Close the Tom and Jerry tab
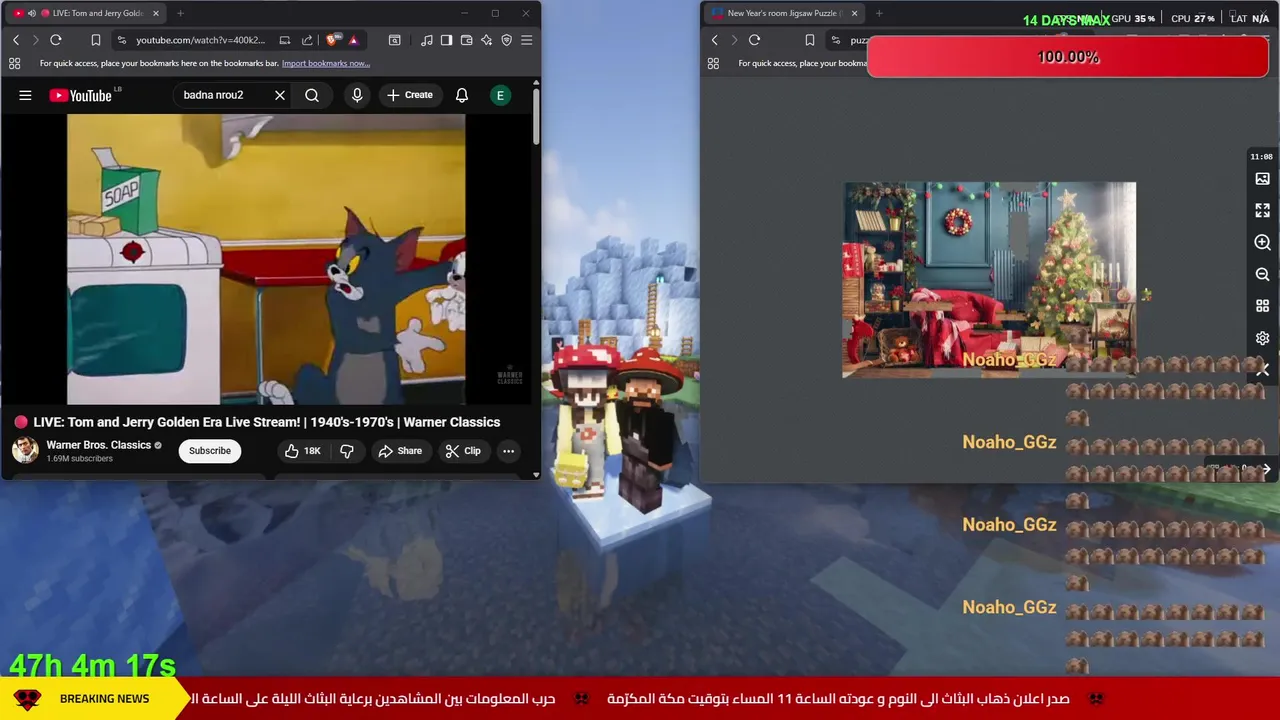Screen dimensions: 1280x720 point(156,13)
